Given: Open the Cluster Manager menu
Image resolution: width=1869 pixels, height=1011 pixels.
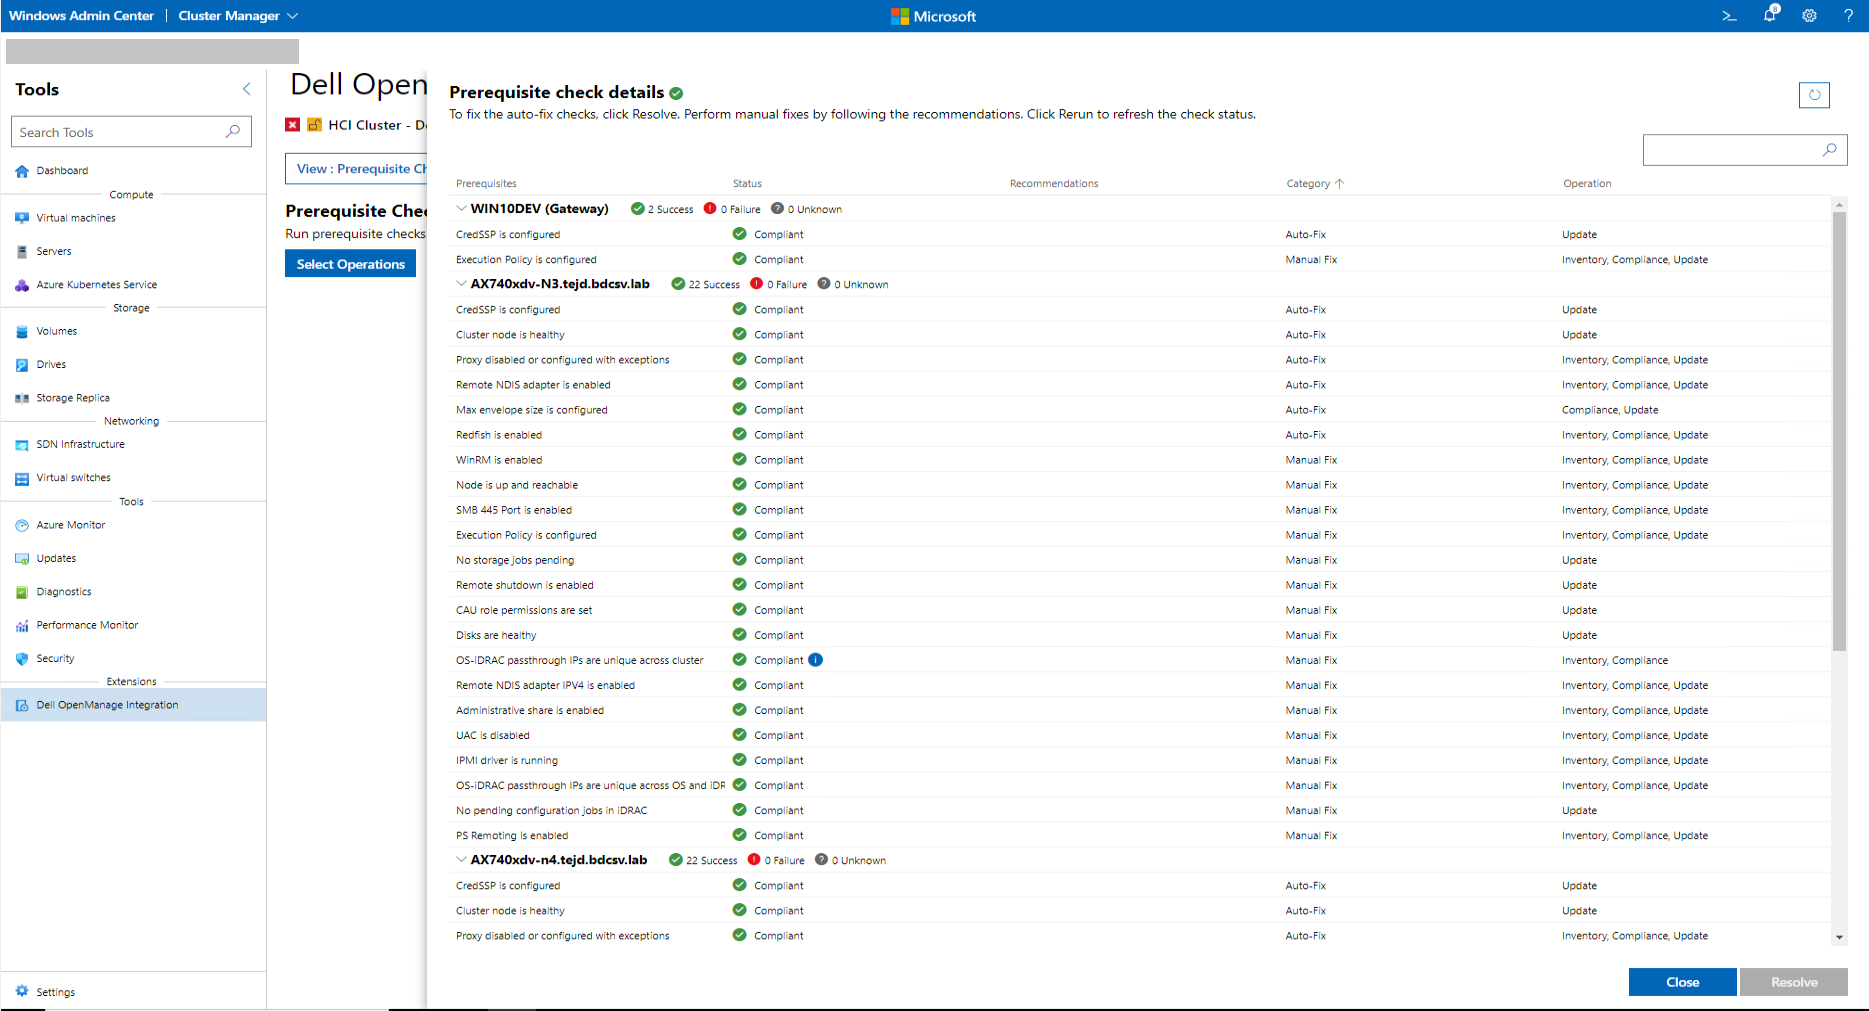Looking at the screenshot, I should (x=238, y=15).
